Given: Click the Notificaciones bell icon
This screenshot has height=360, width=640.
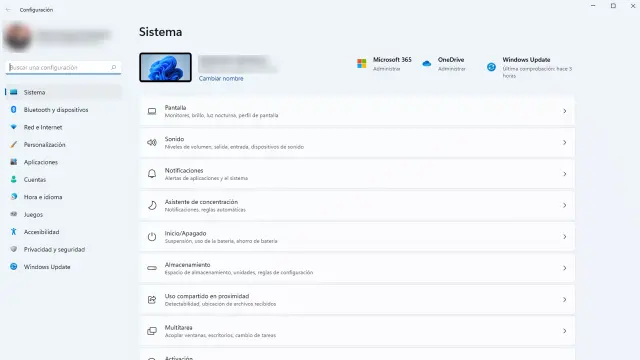Looking at the screenshot, I should pyautogui.click(x=152, y=174).
